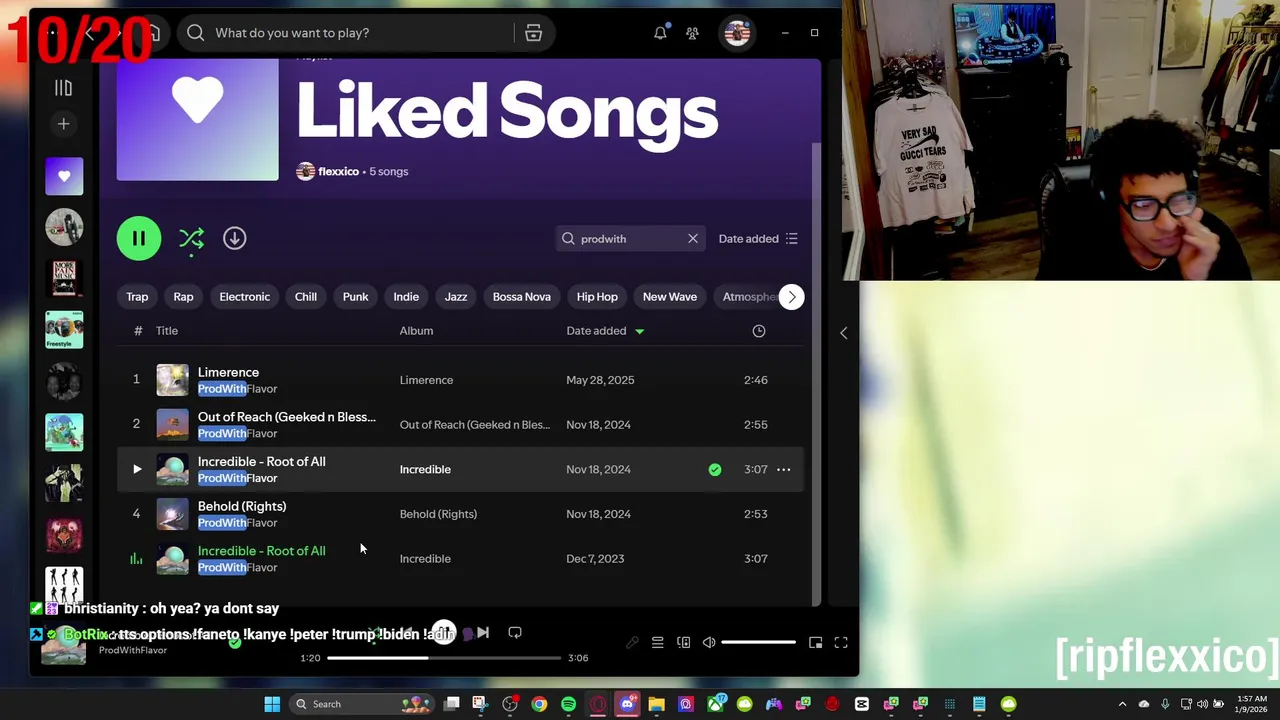The height and width of the screenshot is (720, 1280).
Task: Open the flexxico profile link
Action: click(338, 171)
